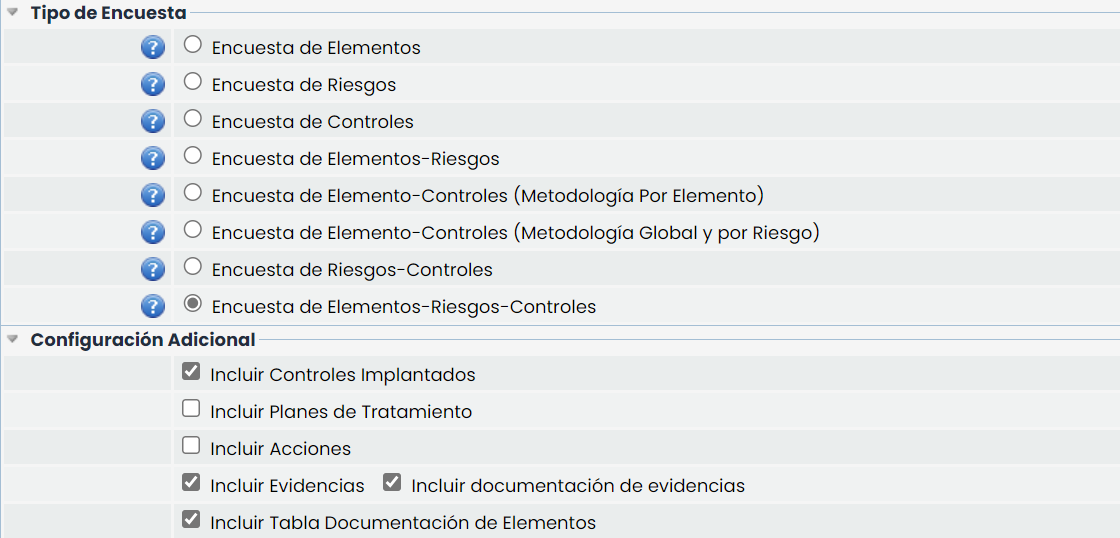This screenshot has width=1120, height=538.
Task: Collapse the Configuración Adicional section
Action: pyautogui.click(x=13, y=339)
